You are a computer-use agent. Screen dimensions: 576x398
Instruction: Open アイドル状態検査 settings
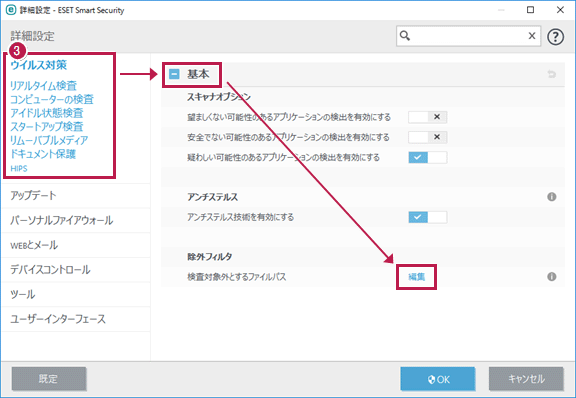[x=47, y=113]
